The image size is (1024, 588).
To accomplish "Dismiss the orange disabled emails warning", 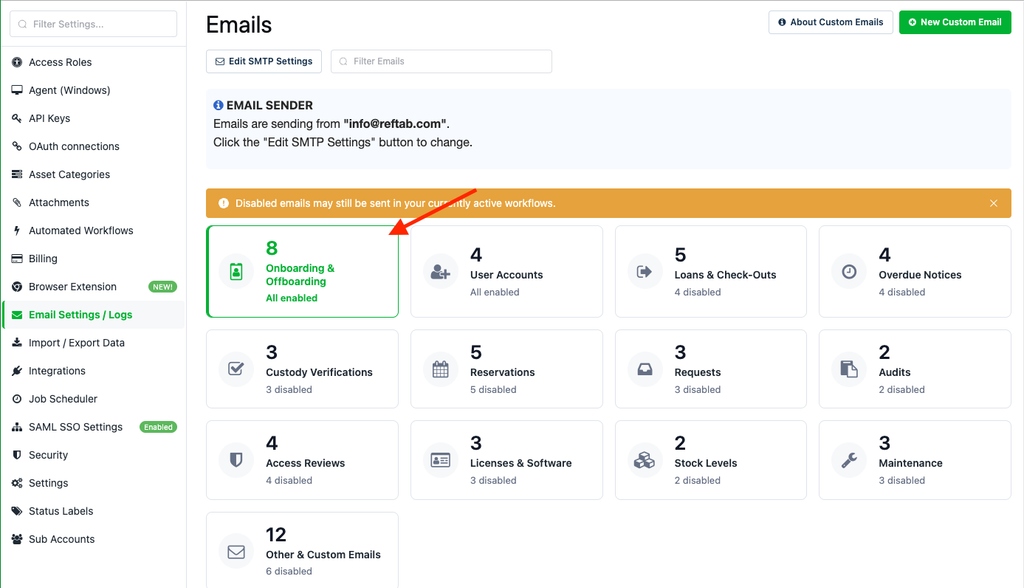I will (993, 203).
